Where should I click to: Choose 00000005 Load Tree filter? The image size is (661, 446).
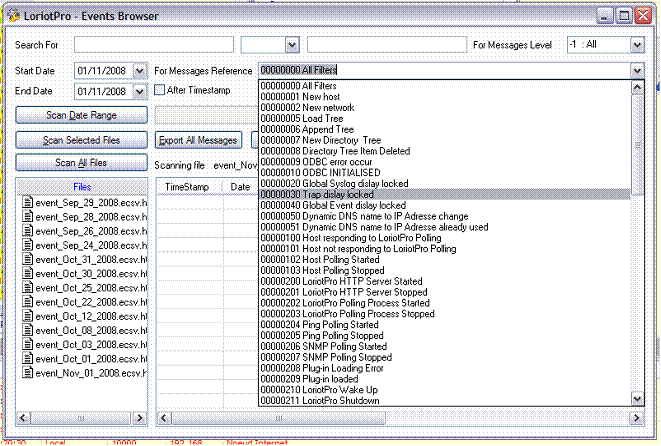(x=445, y=118)
